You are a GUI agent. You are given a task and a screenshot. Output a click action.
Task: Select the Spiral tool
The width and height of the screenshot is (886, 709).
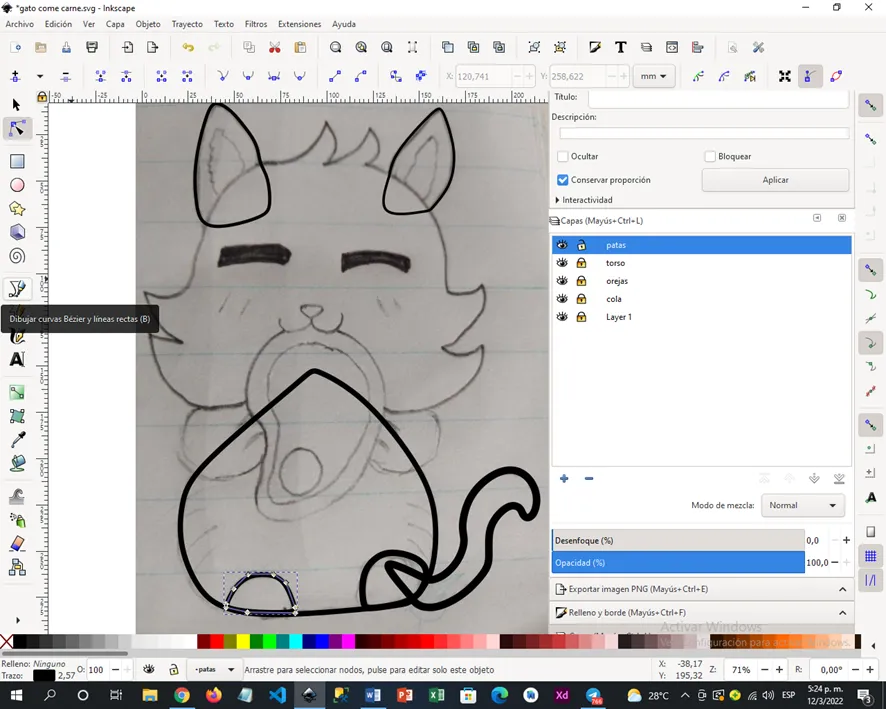click(x=17, y=256)
